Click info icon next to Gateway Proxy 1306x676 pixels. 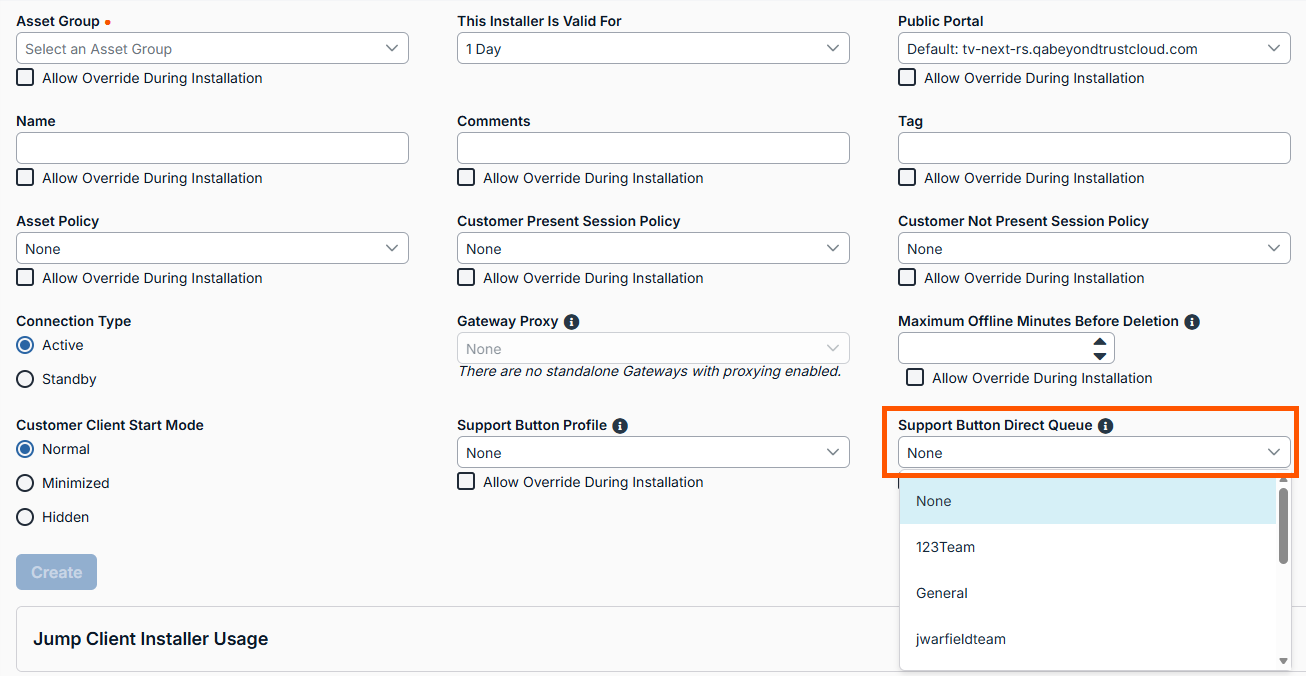pos(572,322)
